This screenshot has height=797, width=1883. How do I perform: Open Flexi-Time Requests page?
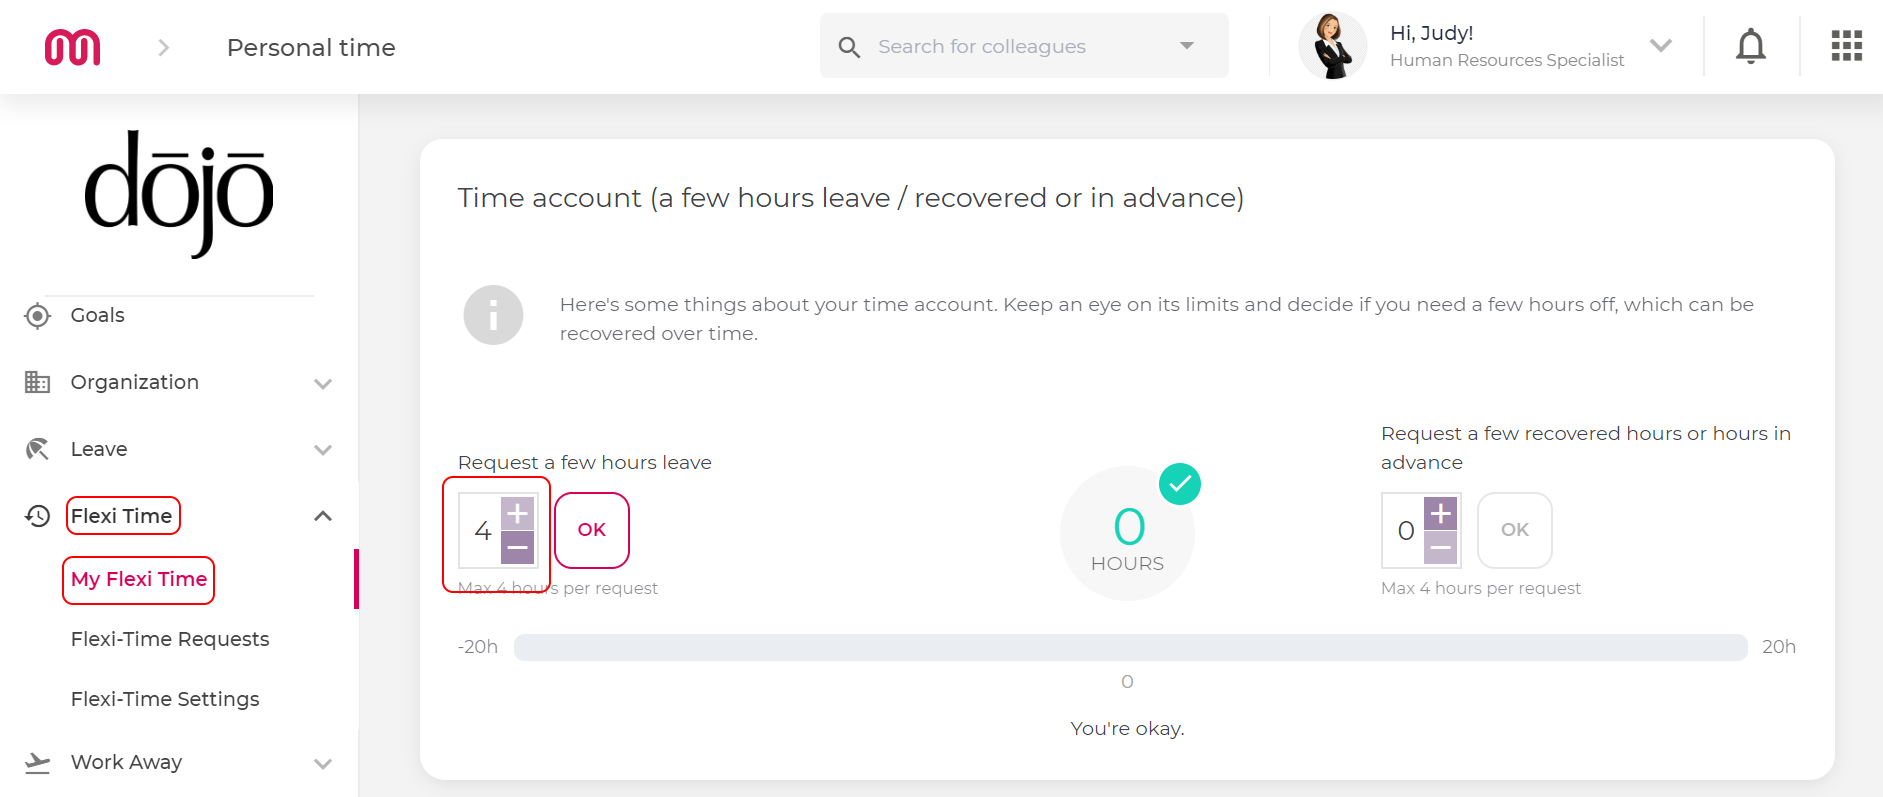(x=170, y=639)
